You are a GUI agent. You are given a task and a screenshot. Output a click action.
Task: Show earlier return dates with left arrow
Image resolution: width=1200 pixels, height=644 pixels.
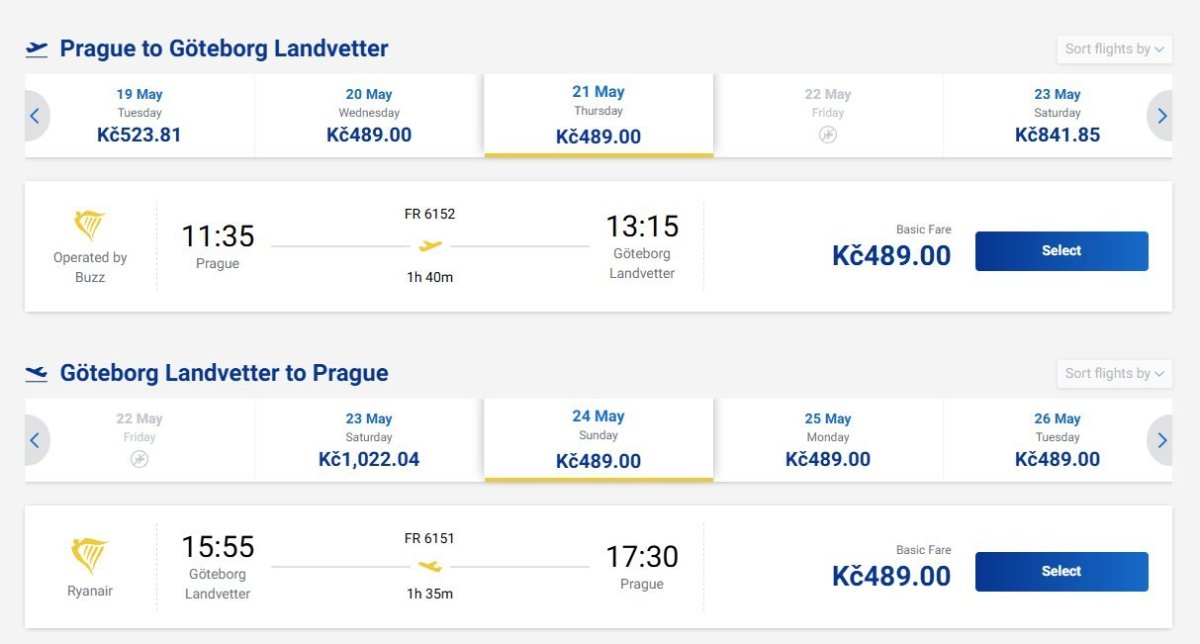click(35, 440)
